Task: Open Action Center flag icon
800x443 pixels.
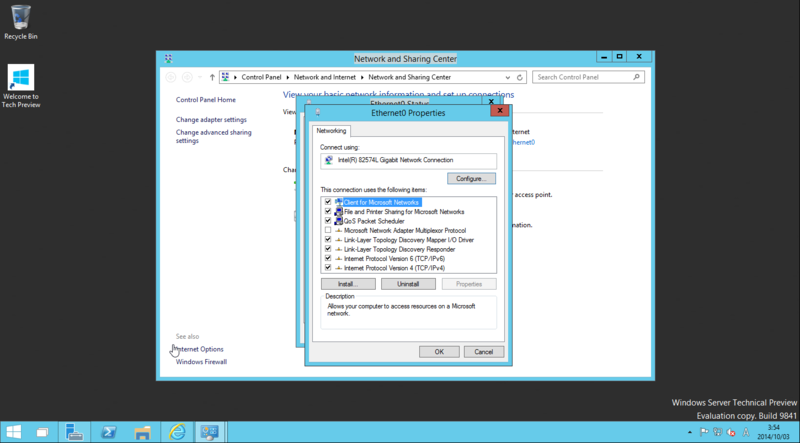Action: pos(704,432)
